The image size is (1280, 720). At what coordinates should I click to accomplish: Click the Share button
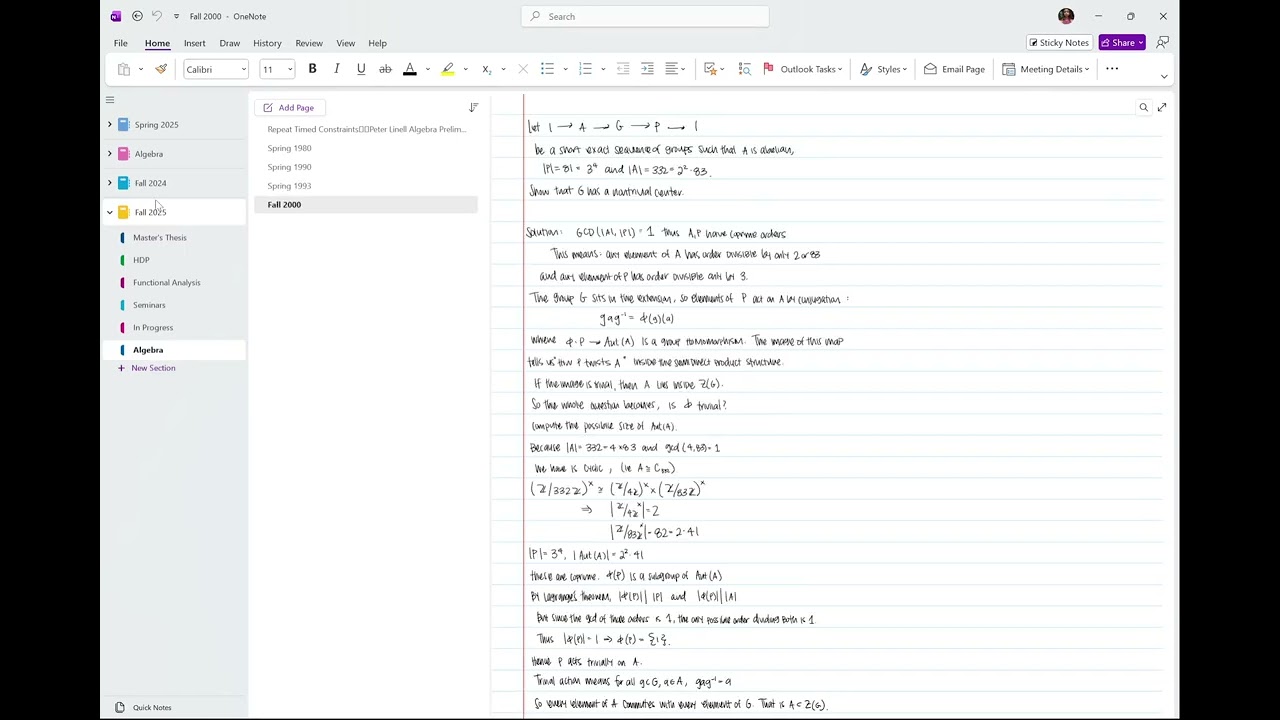click(x=1122, y=43)
